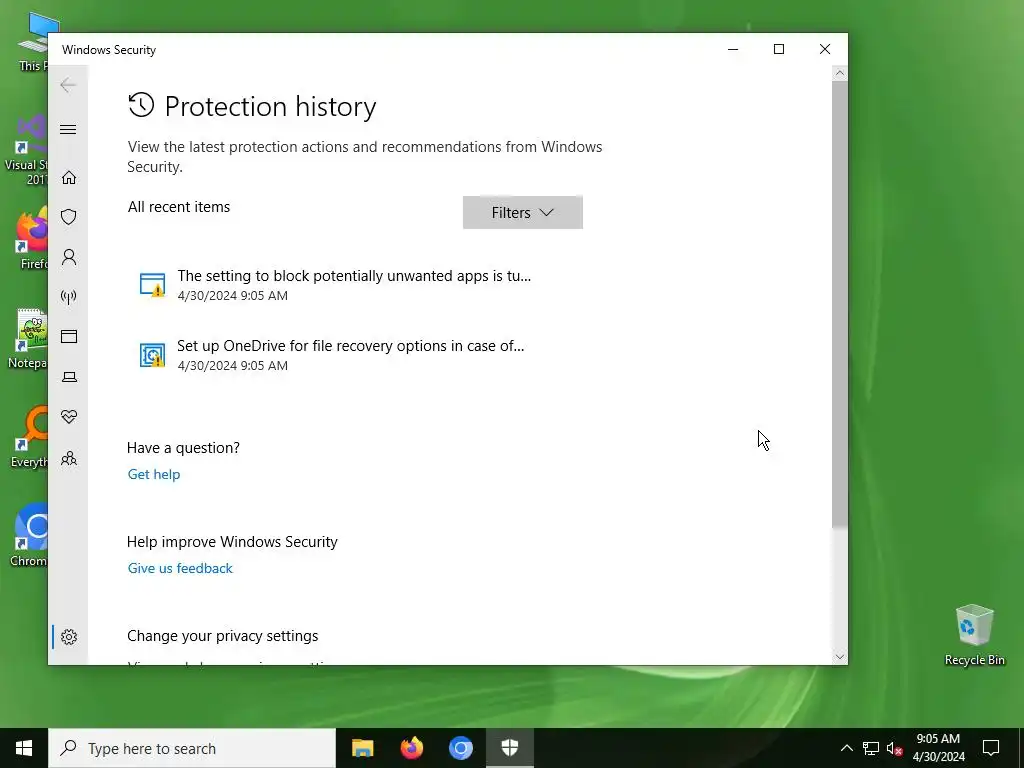
Task: Click the network tray icon
Action: point(871,748)
